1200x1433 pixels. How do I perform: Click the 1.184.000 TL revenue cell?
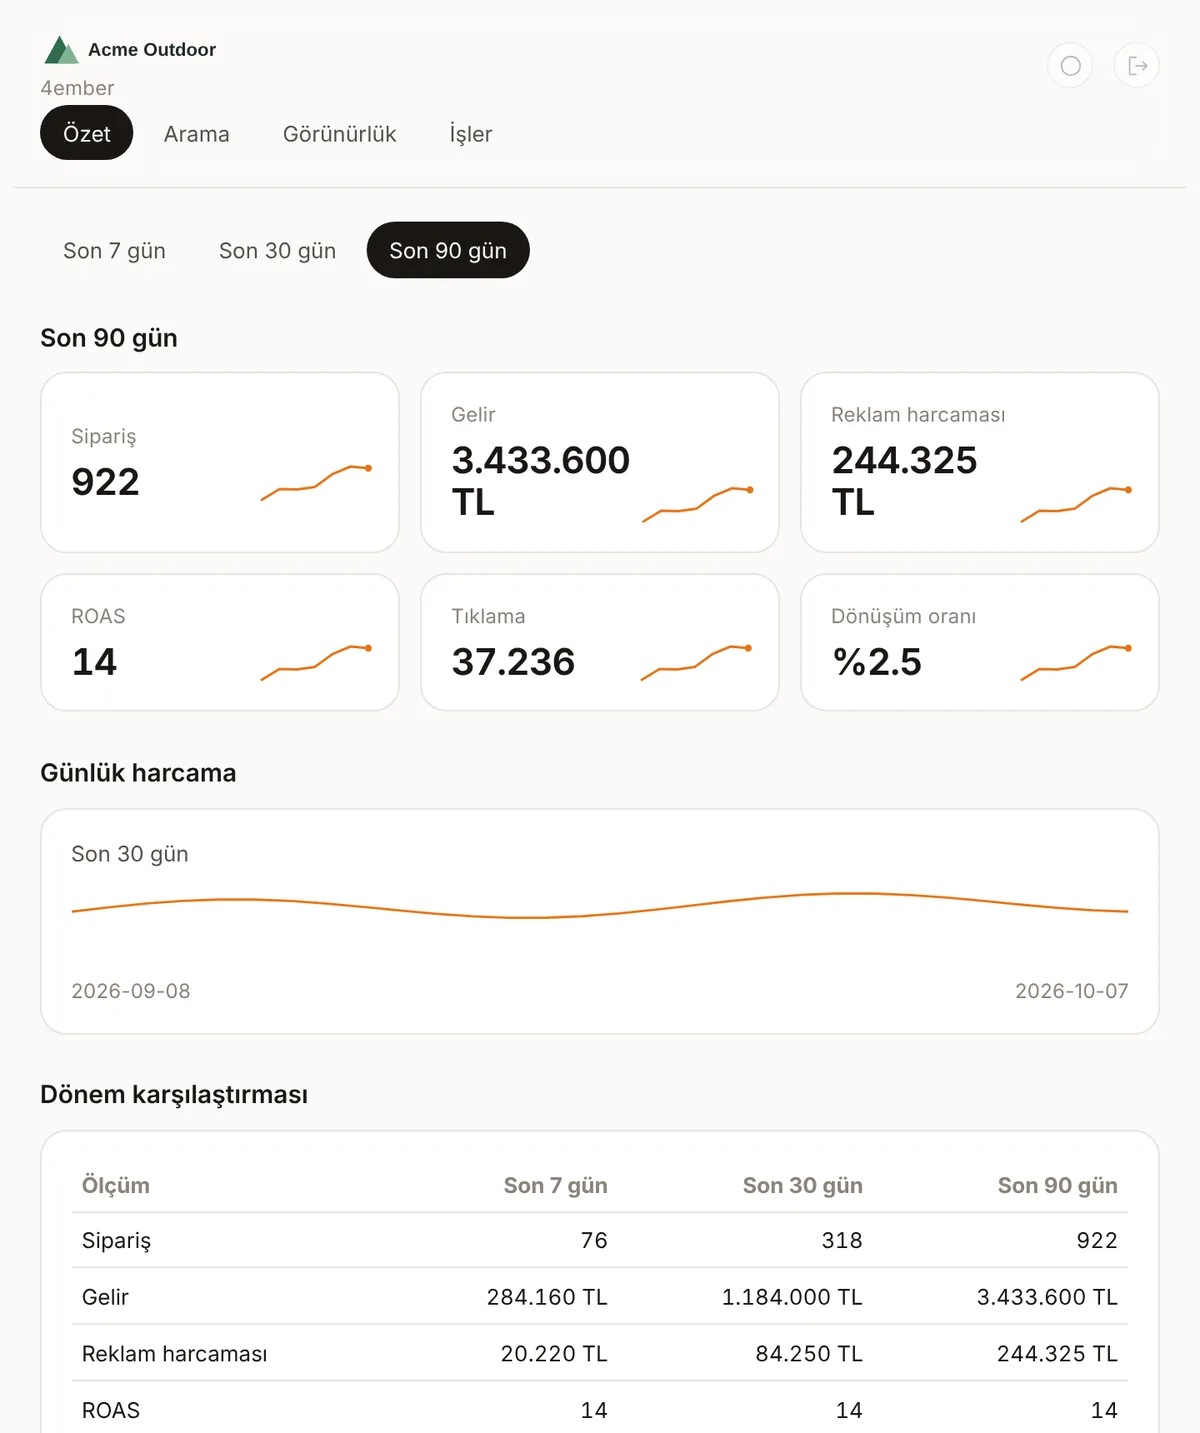[792, 1297]
